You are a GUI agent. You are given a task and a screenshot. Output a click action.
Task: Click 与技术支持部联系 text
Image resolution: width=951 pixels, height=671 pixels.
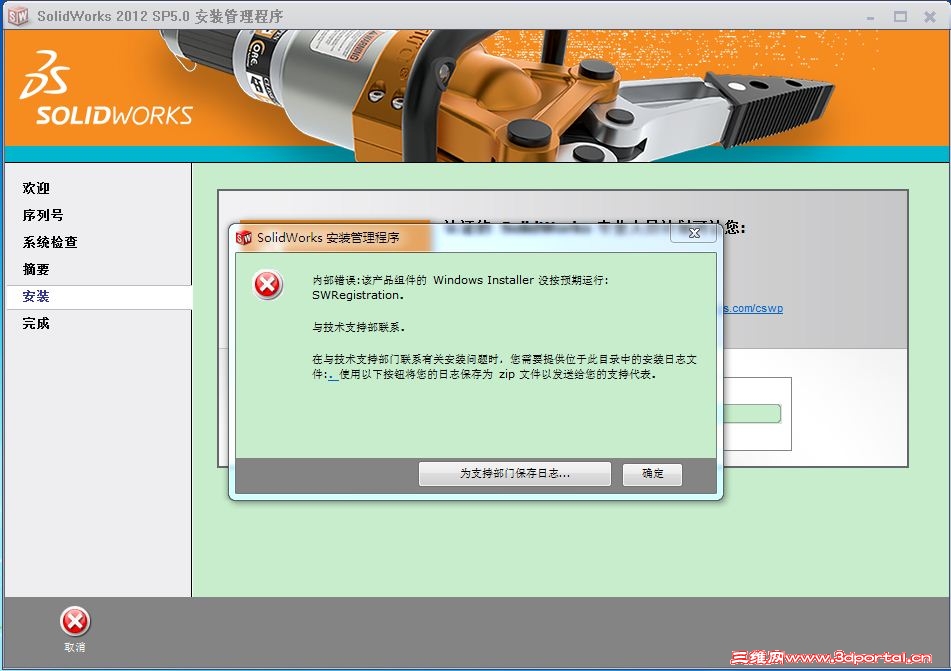(358, 328)
